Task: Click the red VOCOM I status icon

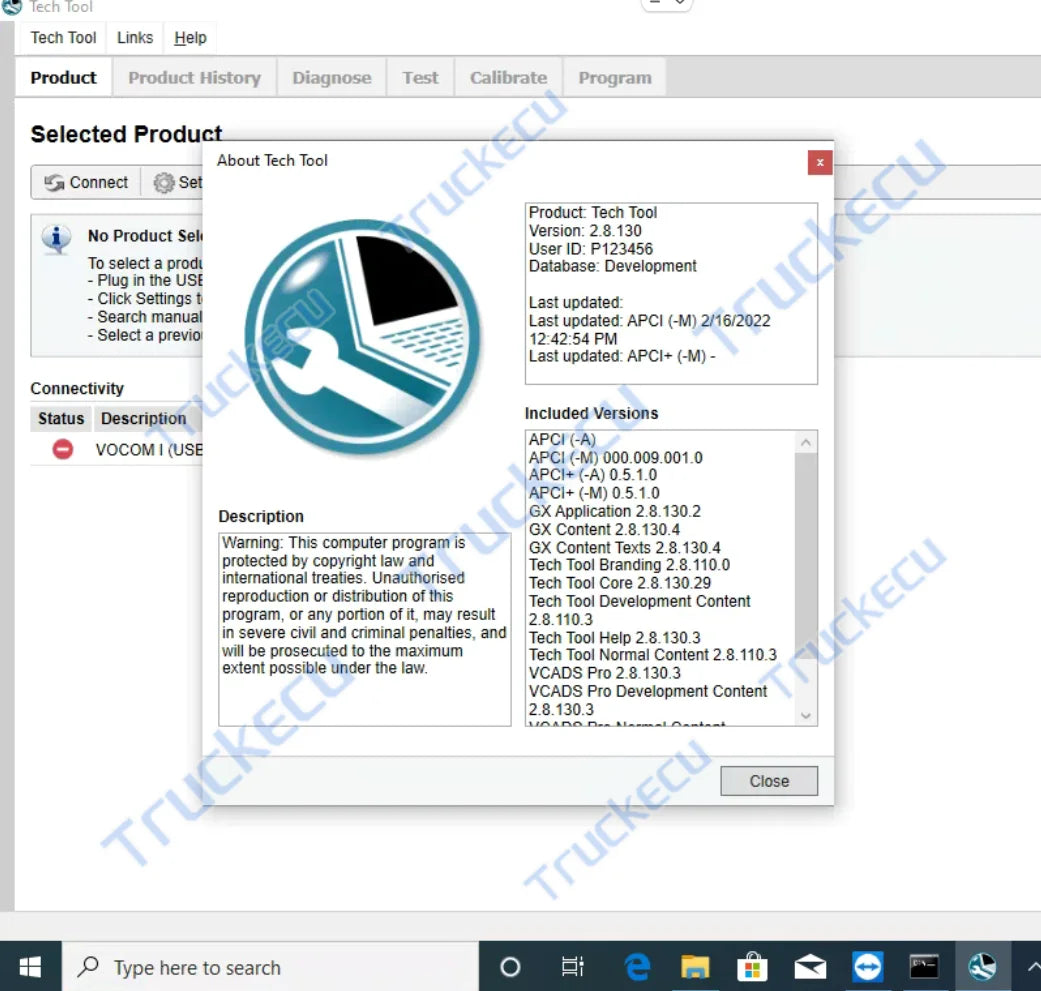Action: click(x=61, y=449)
